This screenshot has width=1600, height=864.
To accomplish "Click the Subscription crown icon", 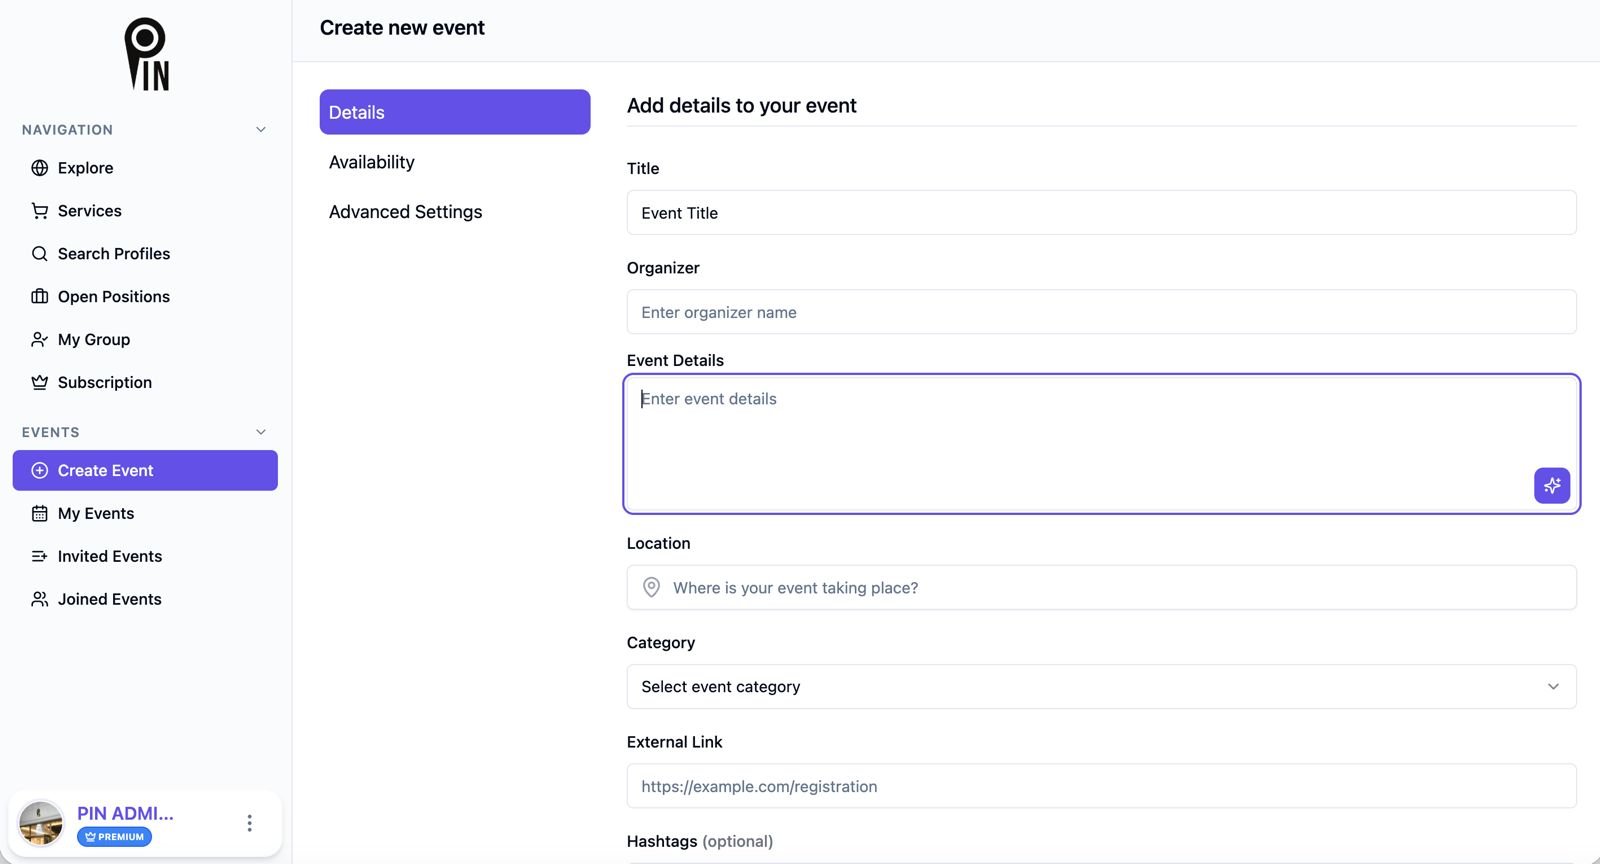I will [40, 383].
